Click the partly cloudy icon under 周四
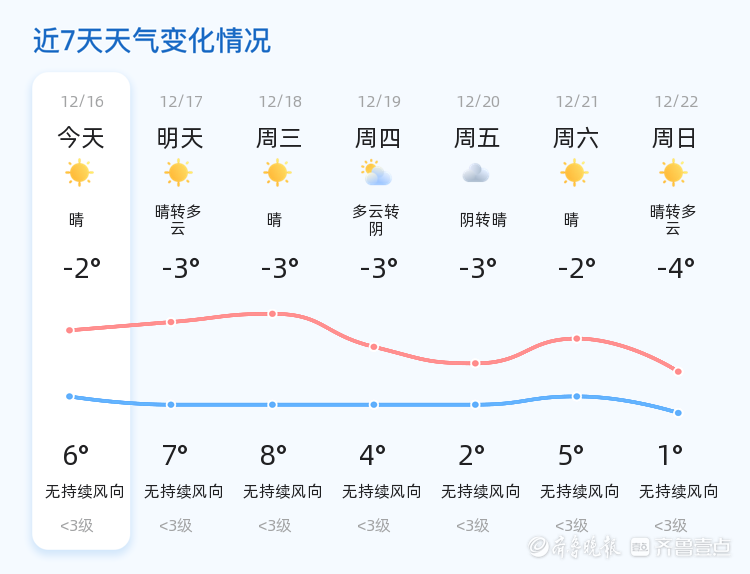The width and height of the screenshot is (750, 574). 376,173
